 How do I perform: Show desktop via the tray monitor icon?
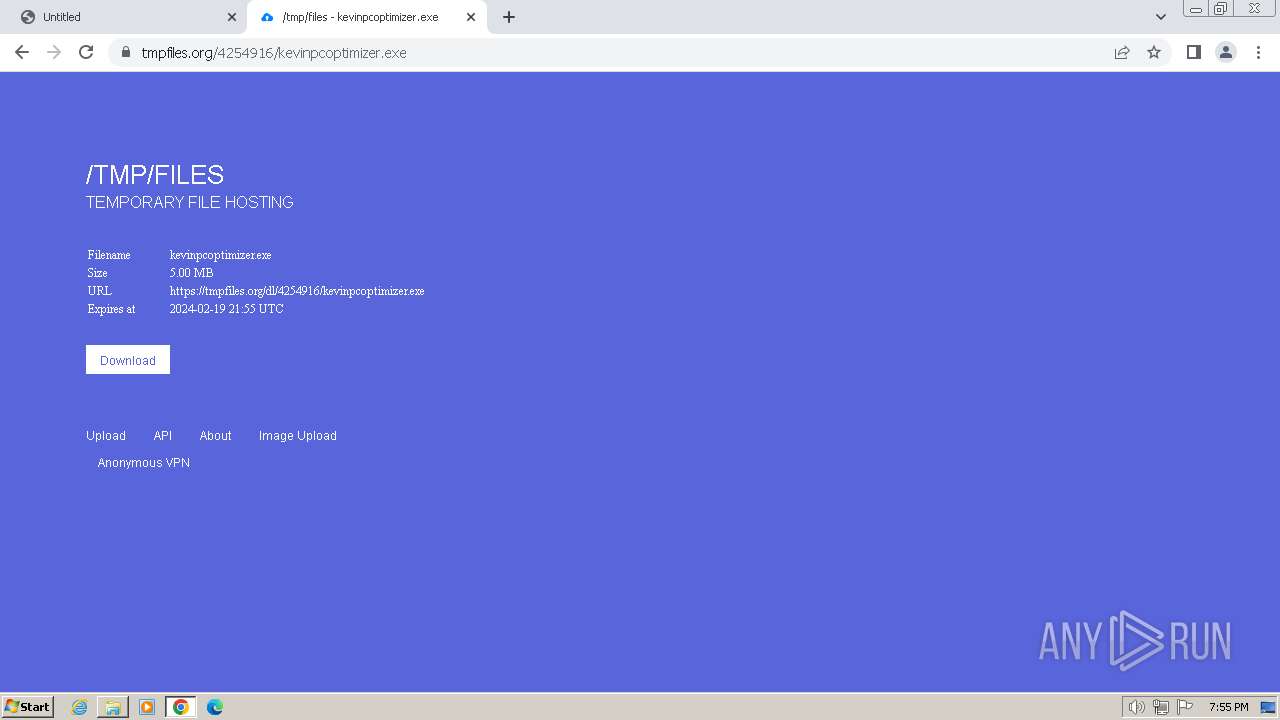tap(1268, 707)
